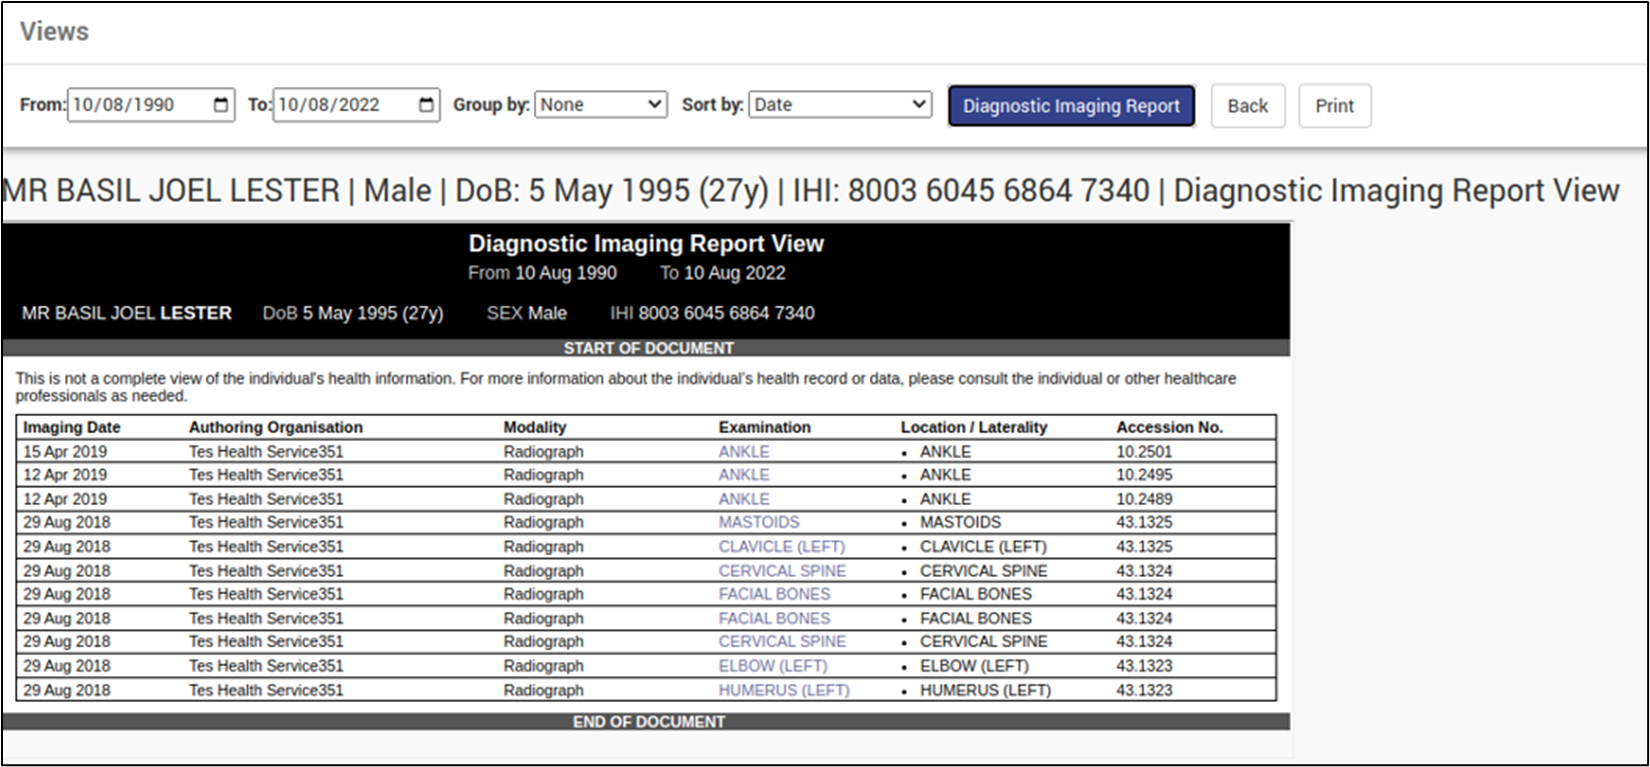Open the ANKLE exam with accession 10.2495
The height and width of the screenshot is (767, 1650).
coord(744,475)
